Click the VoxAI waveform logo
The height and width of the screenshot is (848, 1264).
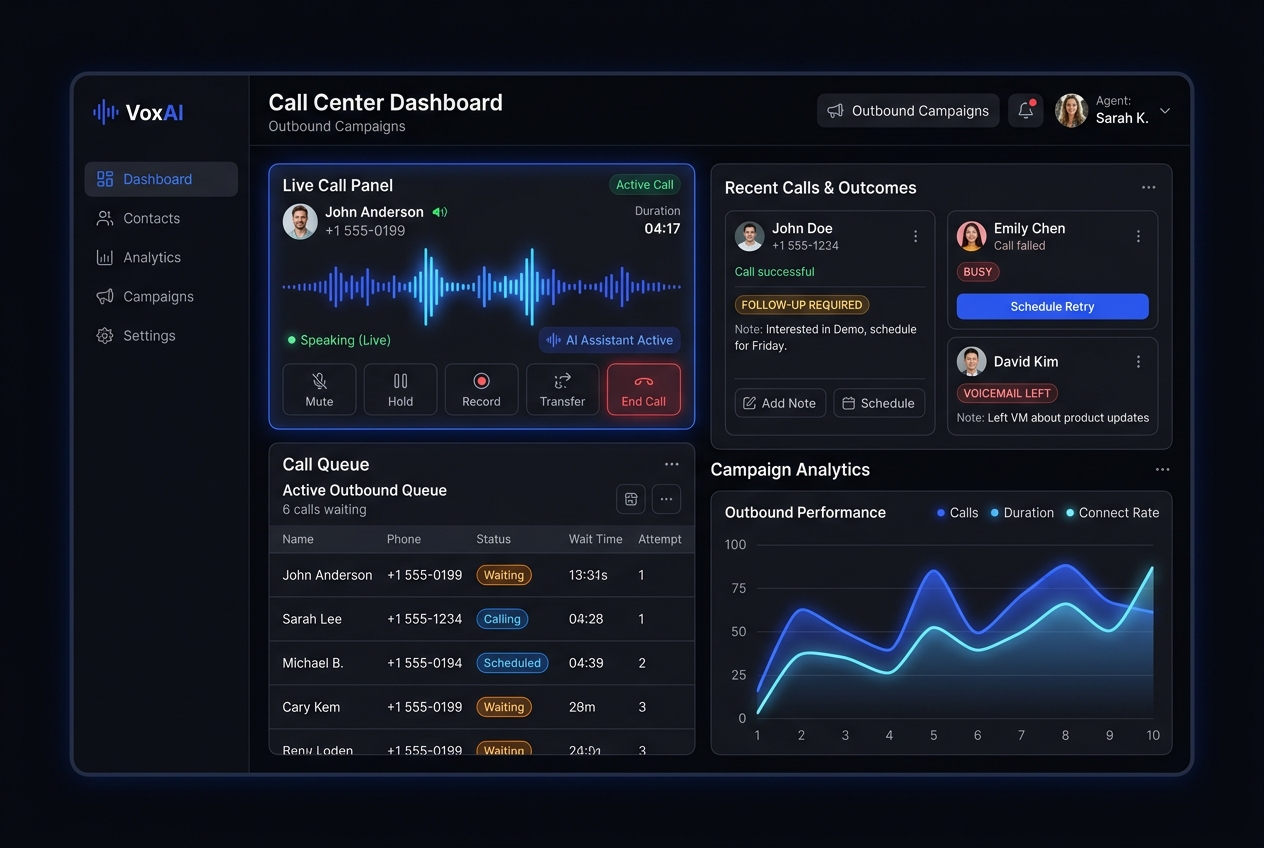105,112
